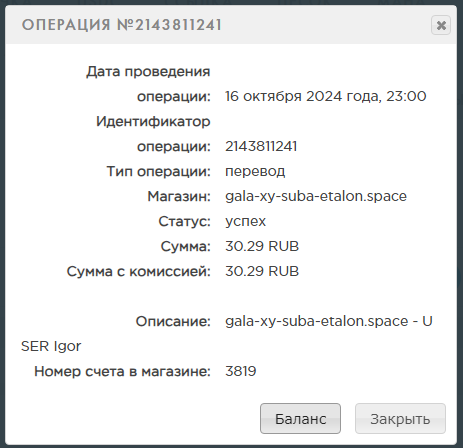Screen dimensions: 463x448
Task: Click the Сумма с комиссией label
Action: click(139, 271)
